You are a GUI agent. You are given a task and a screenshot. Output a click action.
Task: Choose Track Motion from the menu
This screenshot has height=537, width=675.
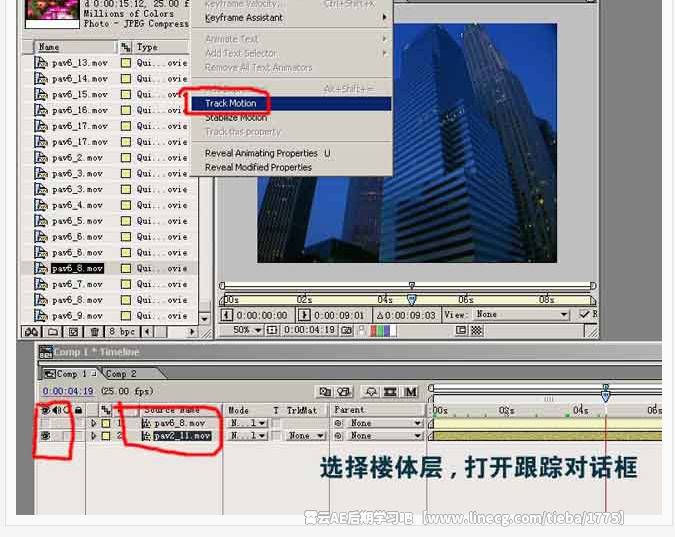291,103
